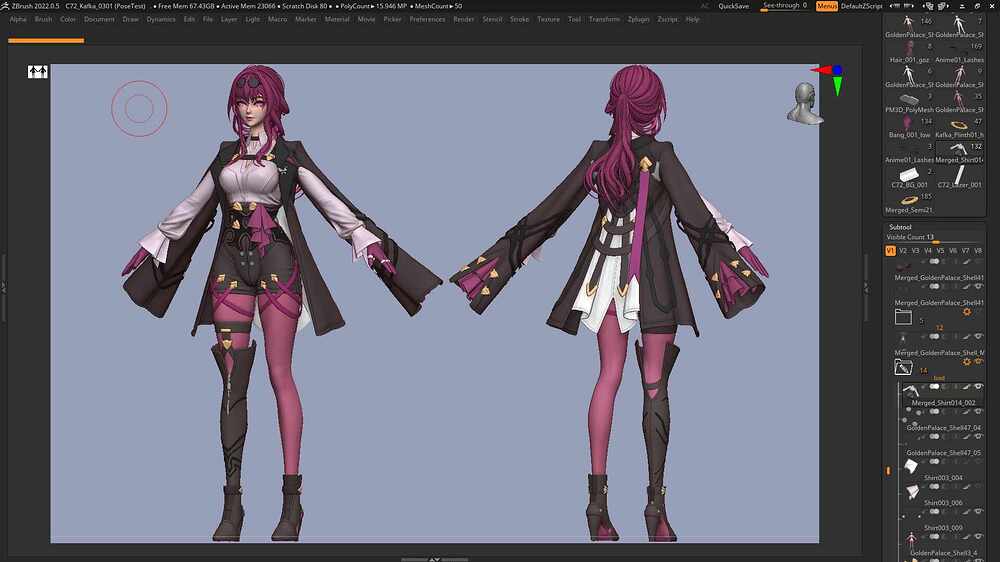Click the symmetry icon at canvas top-left
Image resolution: width=1000 pixels, height=562 pixels.
(38, 72)
